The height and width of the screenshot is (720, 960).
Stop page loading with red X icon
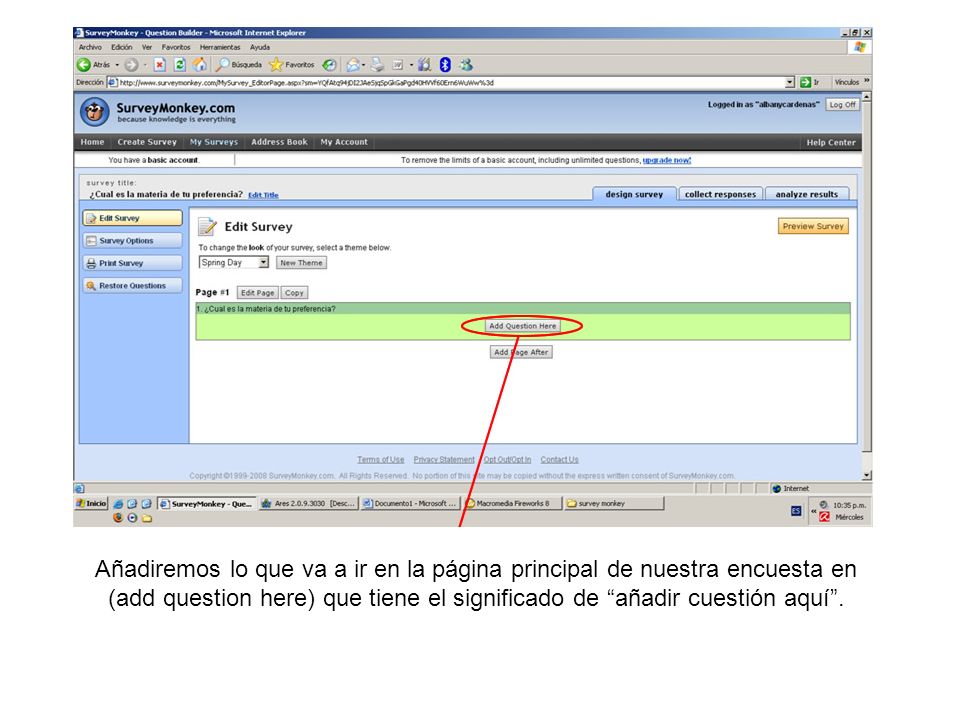coord(159,64)
